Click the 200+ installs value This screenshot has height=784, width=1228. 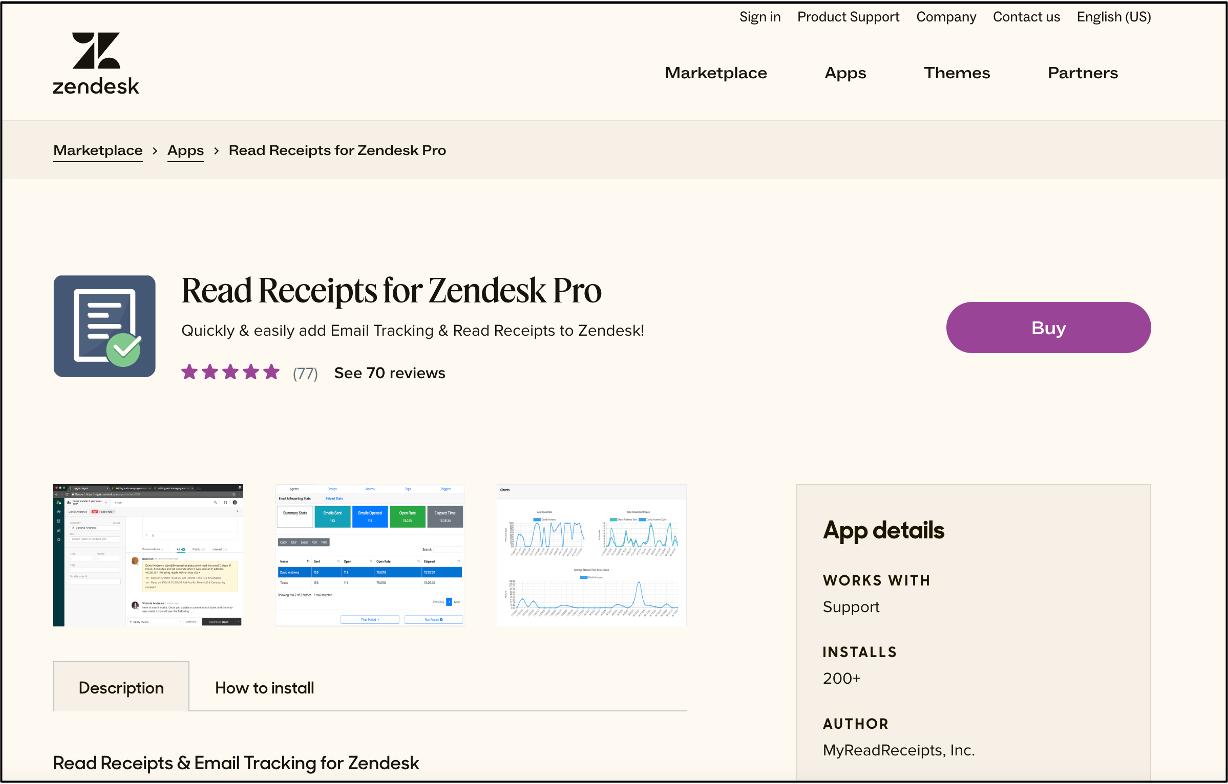pos(842,679)
